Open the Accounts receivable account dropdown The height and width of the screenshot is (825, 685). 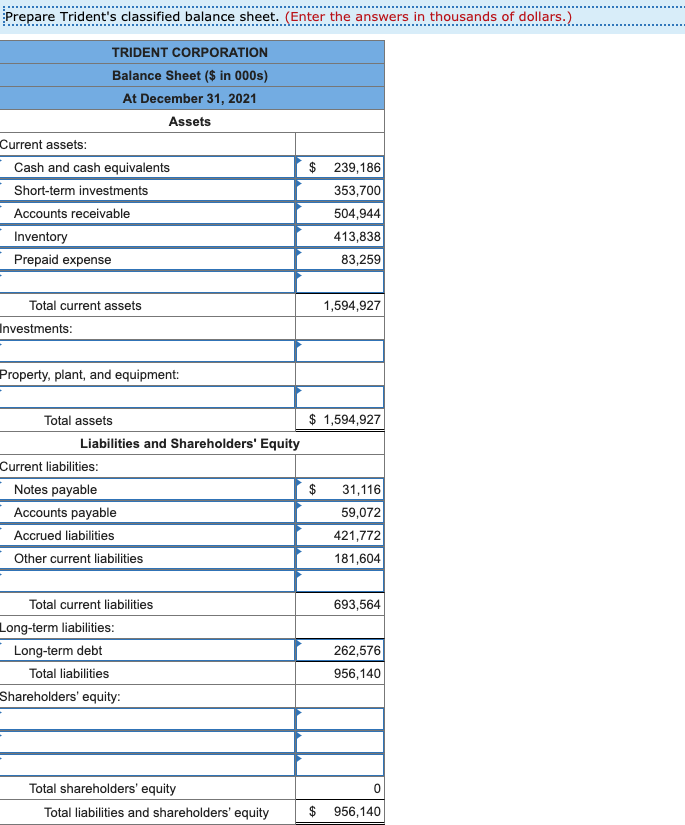click(x=147, y=214)
